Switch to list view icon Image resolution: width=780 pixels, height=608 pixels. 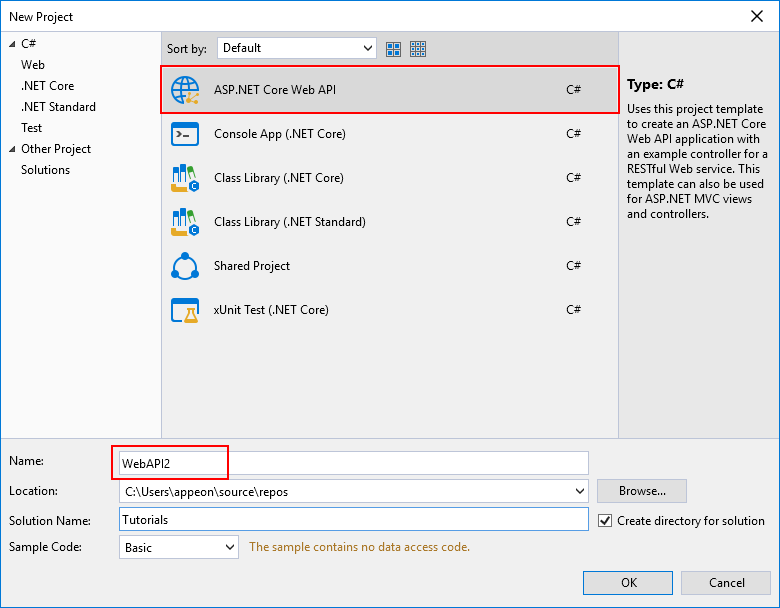point(394,48)
